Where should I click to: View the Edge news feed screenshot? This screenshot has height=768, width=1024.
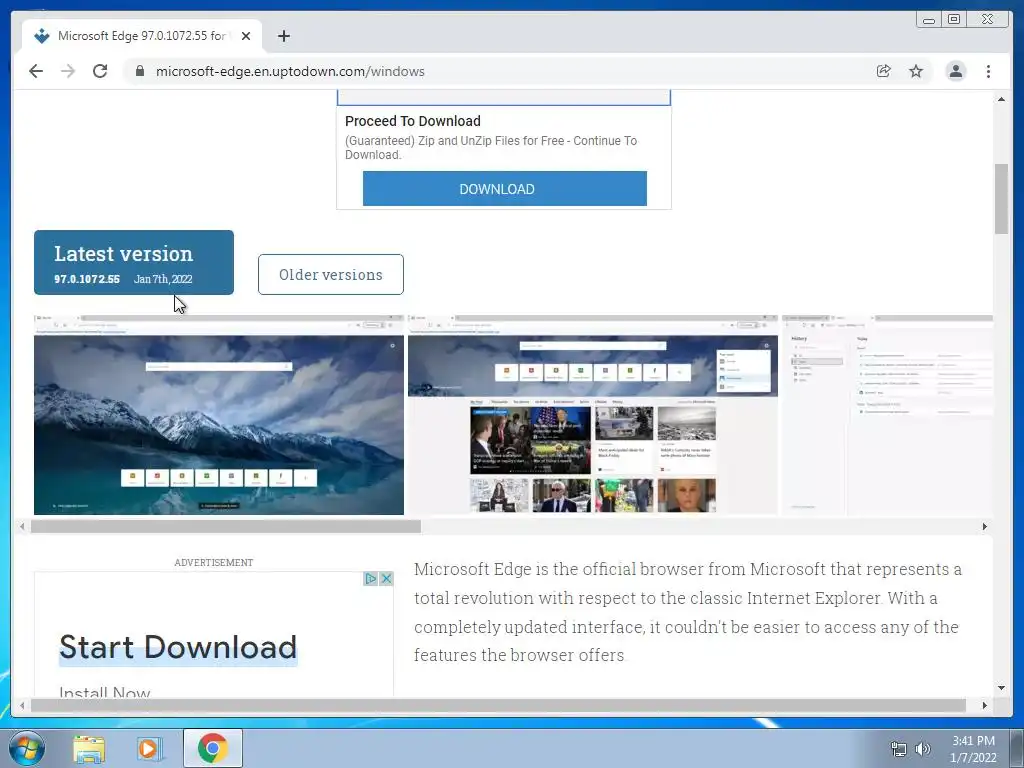pyautogui.click(x=593, y=415)
